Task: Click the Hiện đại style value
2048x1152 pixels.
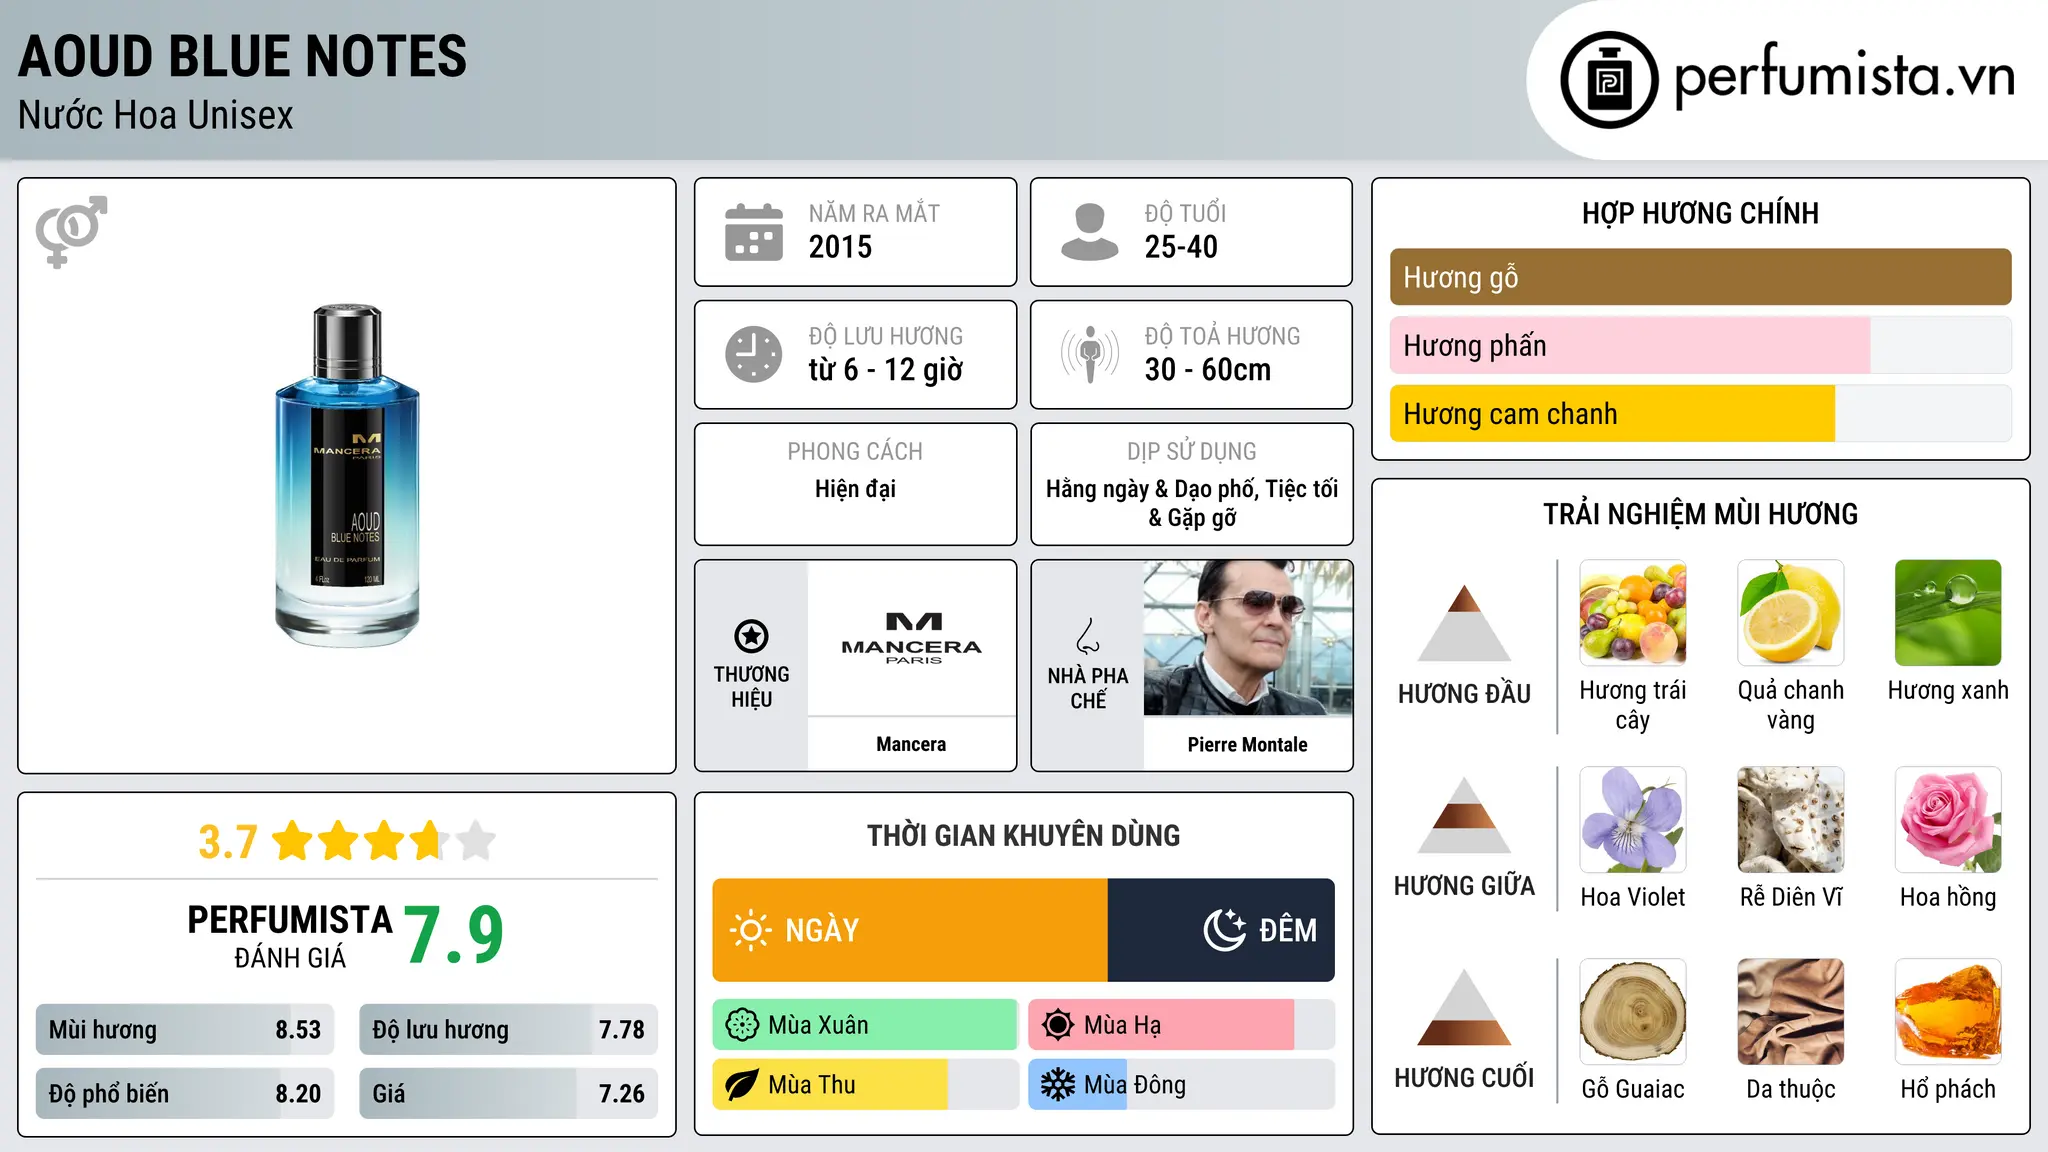Action: click(x=855, y=489)
